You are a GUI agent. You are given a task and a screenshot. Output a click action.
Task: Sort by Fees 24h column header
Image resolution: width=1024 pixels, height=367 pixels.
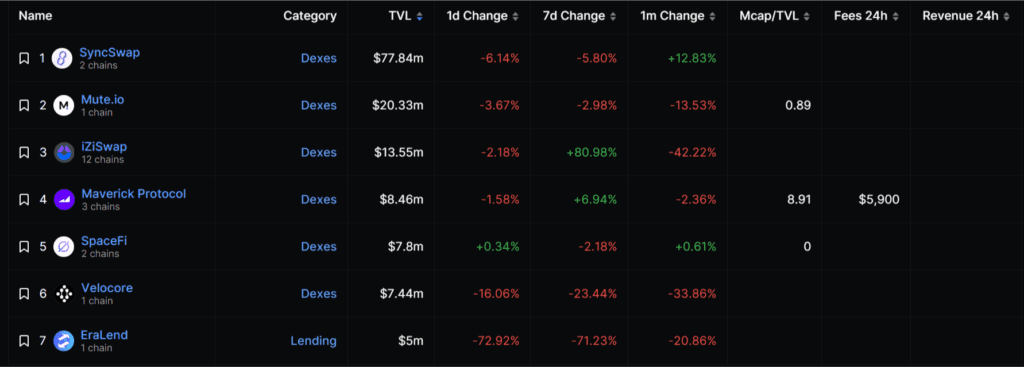click(x=867, y=16)
